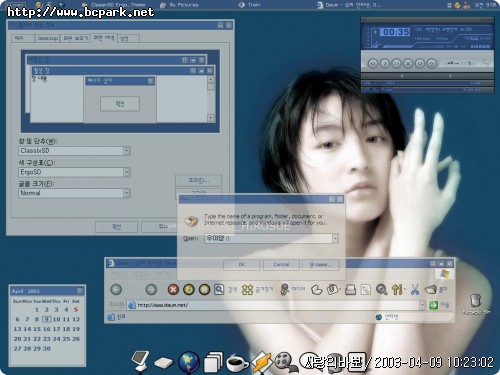The image size is (500, 375).
Task: Open History icon in browser toolbar
Action: (316, 290)
